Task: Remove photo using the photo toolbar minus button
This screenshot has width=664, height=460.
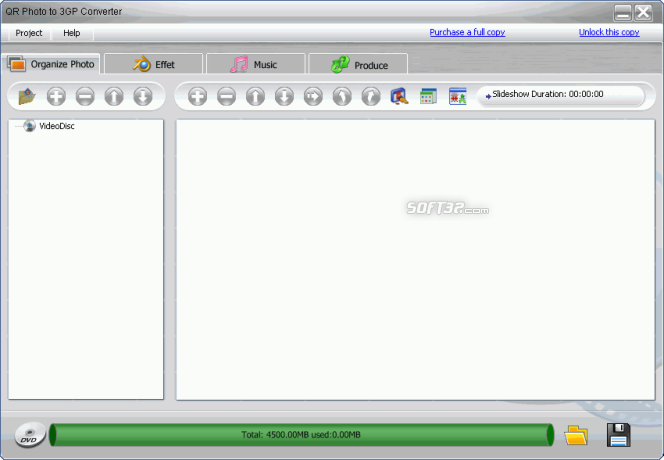Action: point(227,96)
